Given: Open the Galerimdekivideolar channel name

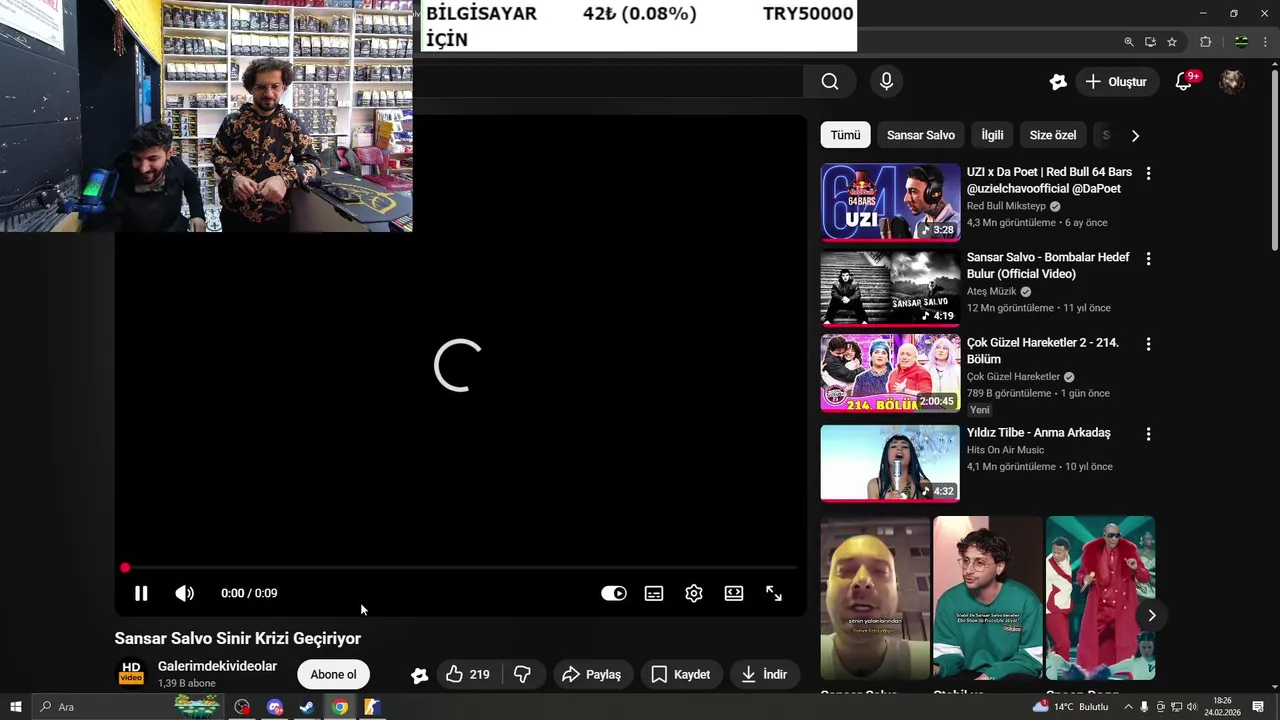Looking at the screenshot, I should click(x=217, y=666).
